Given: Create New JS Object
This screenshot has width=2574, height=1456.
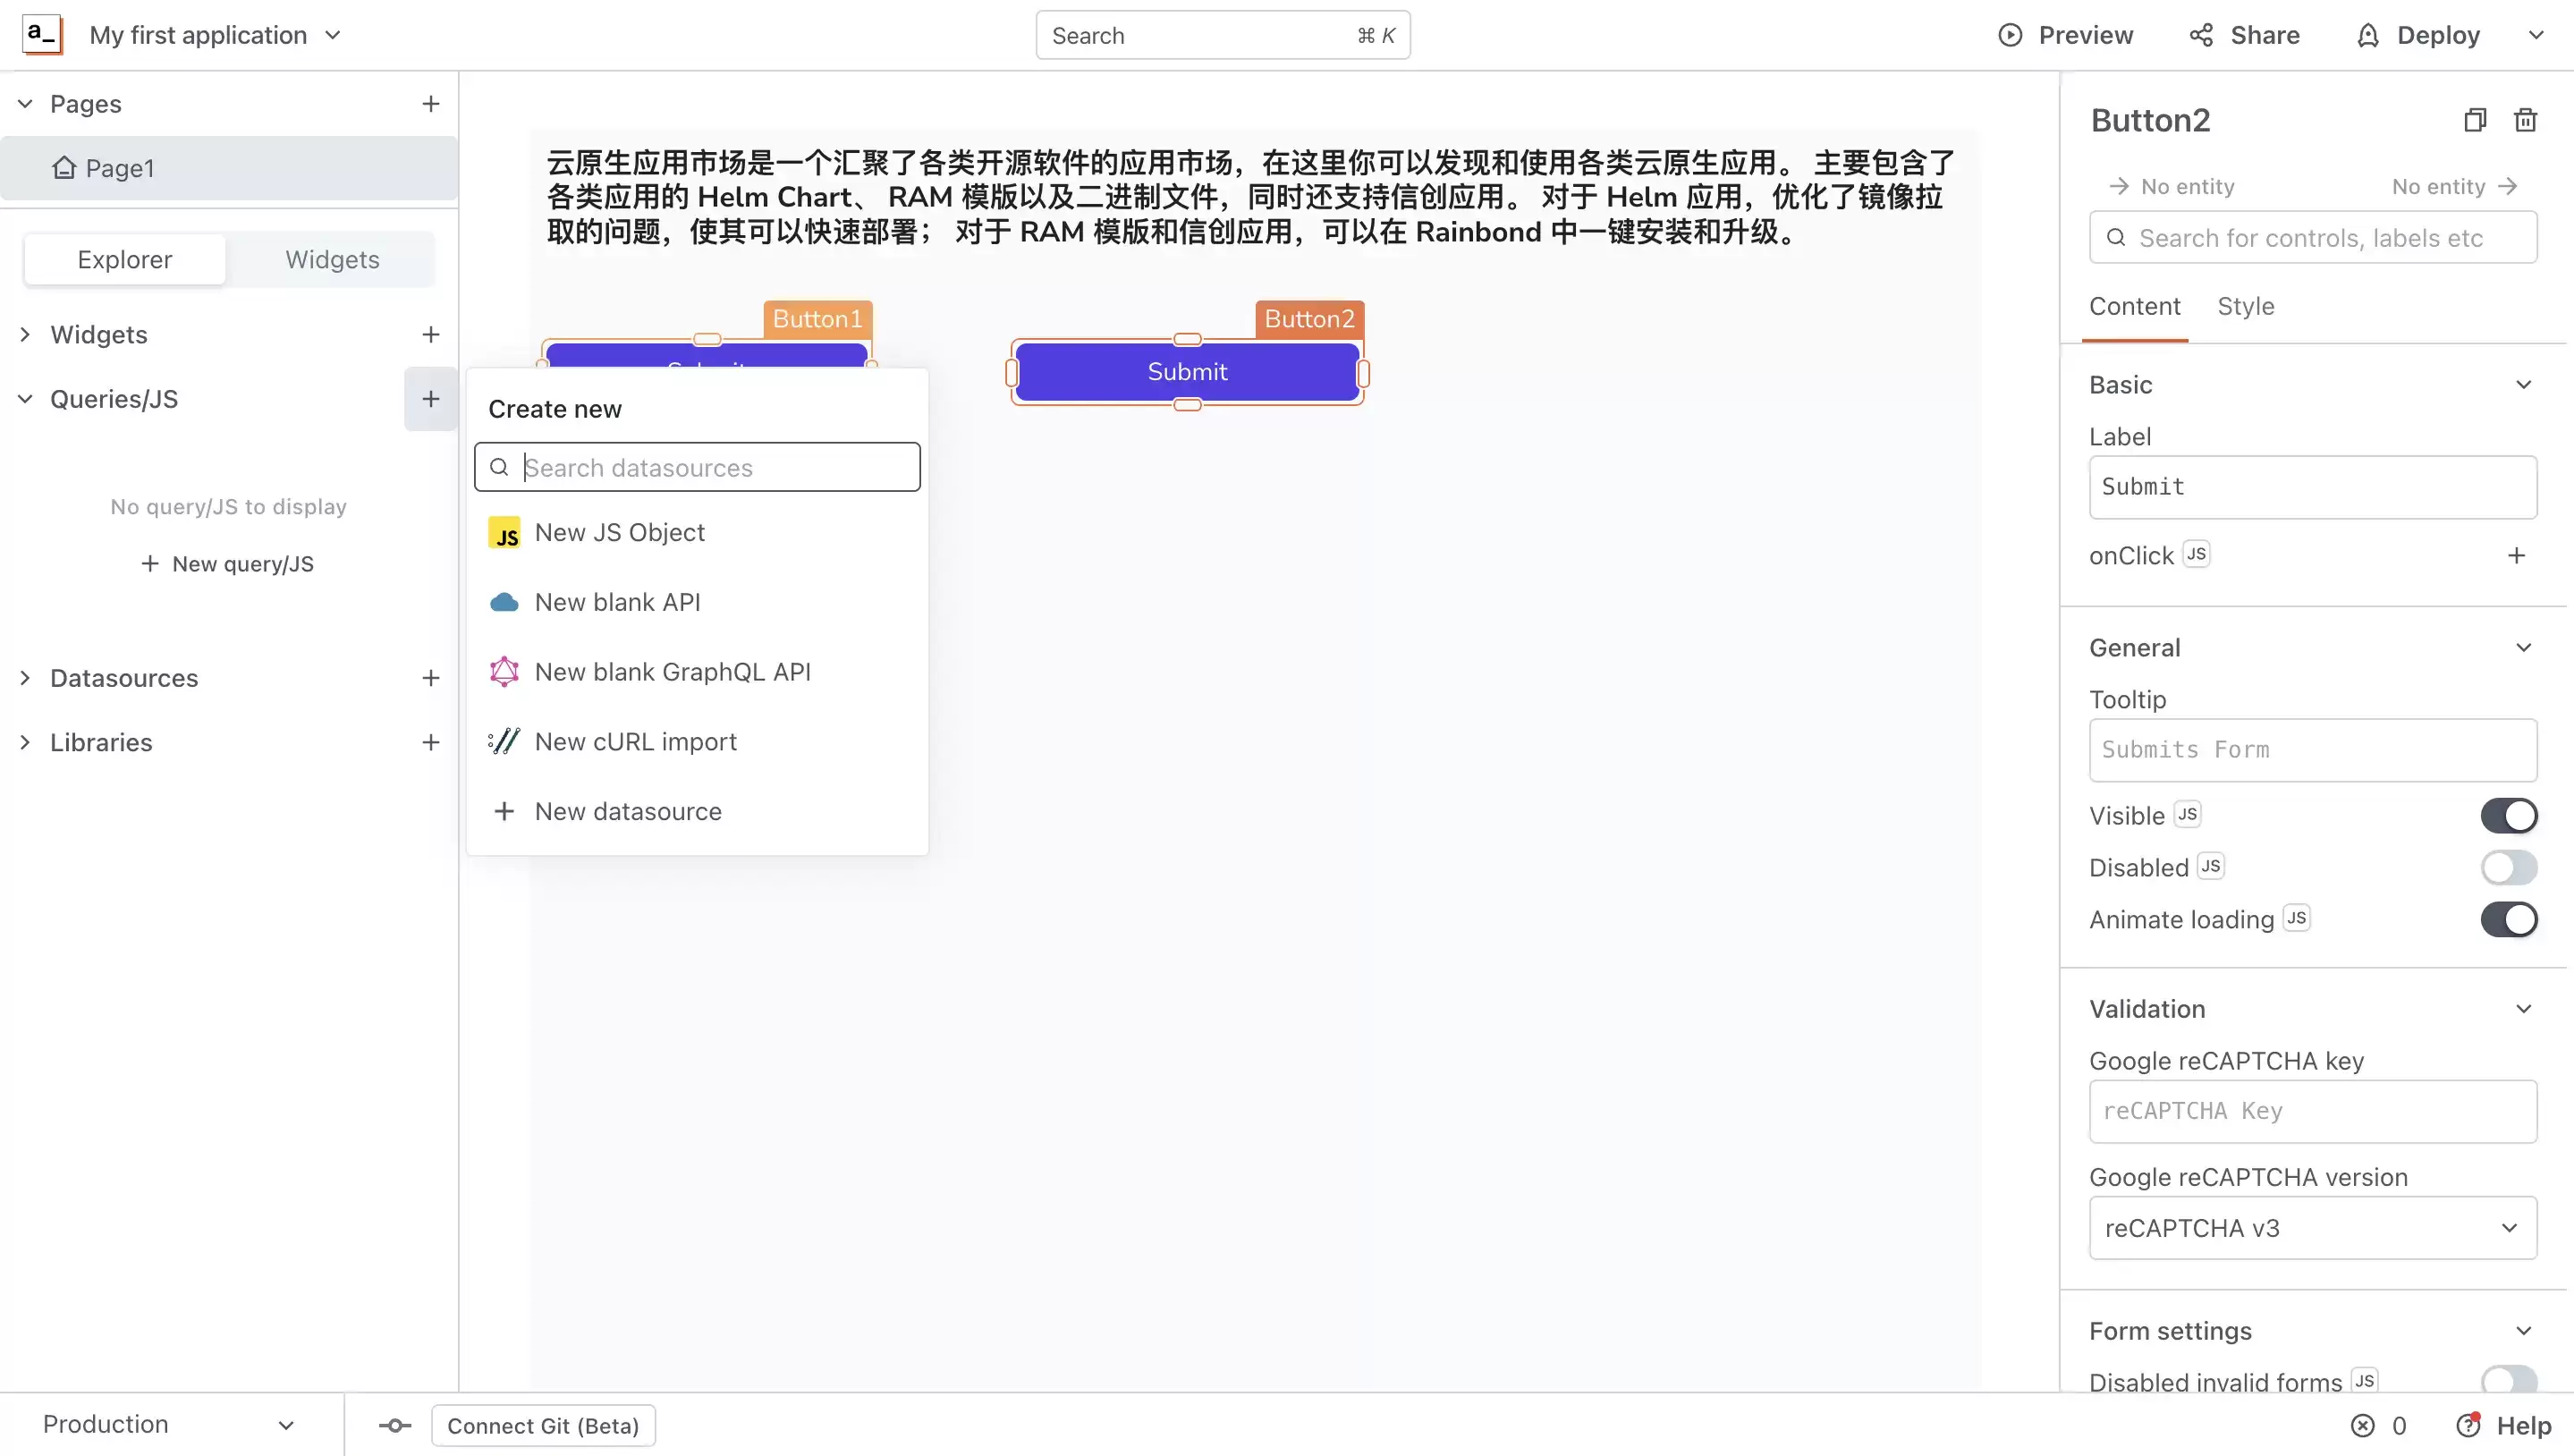Looking at the screenshot, I should pyautogui.click(x=697, y=533).
